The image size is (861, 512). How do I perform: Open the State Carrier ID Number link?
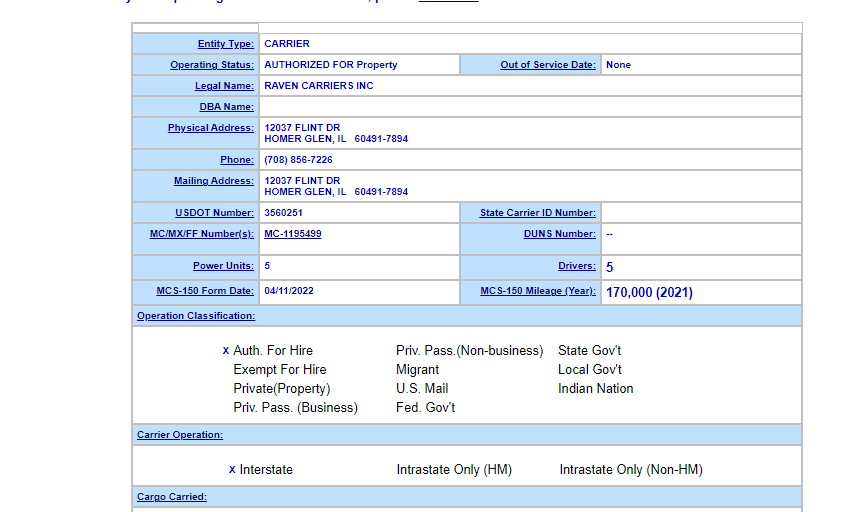[x=538, y=213]
